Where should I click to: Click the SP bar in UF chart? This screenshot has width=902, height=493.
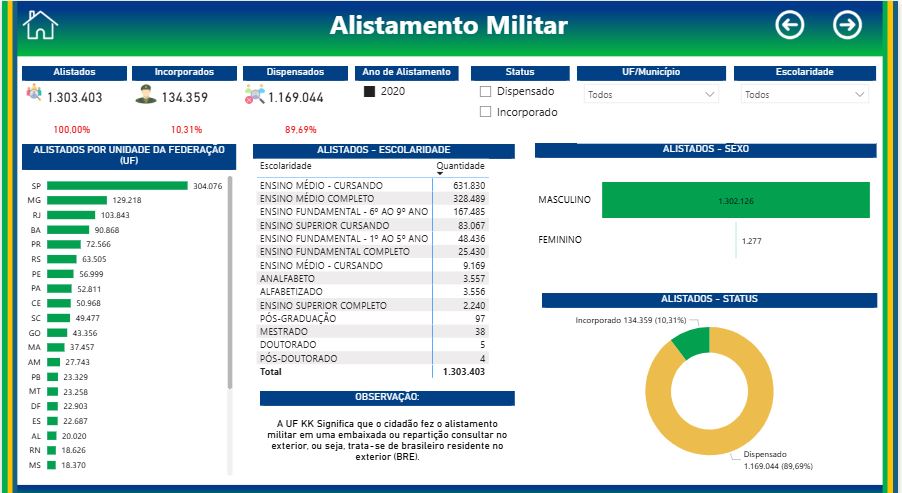117,186
